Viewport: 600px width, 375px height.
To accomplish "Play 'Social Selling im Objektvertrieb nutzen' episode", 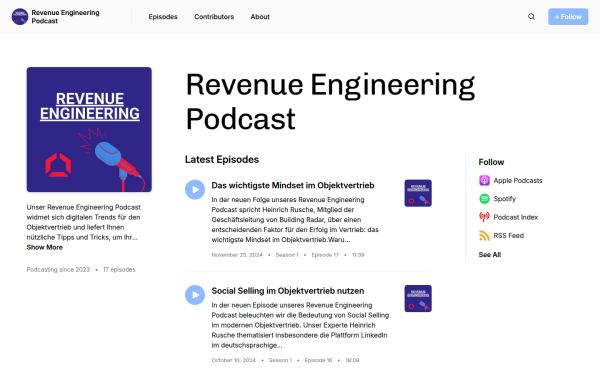I will click(195, 295).
